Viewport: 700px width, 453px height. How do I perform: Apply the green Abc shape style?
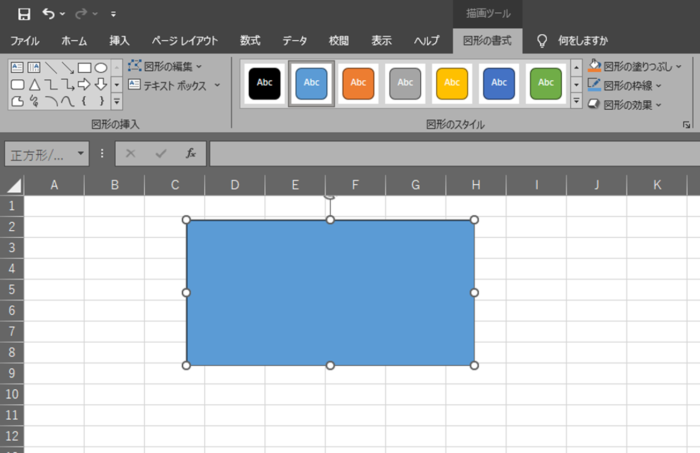tap(545, 83)
